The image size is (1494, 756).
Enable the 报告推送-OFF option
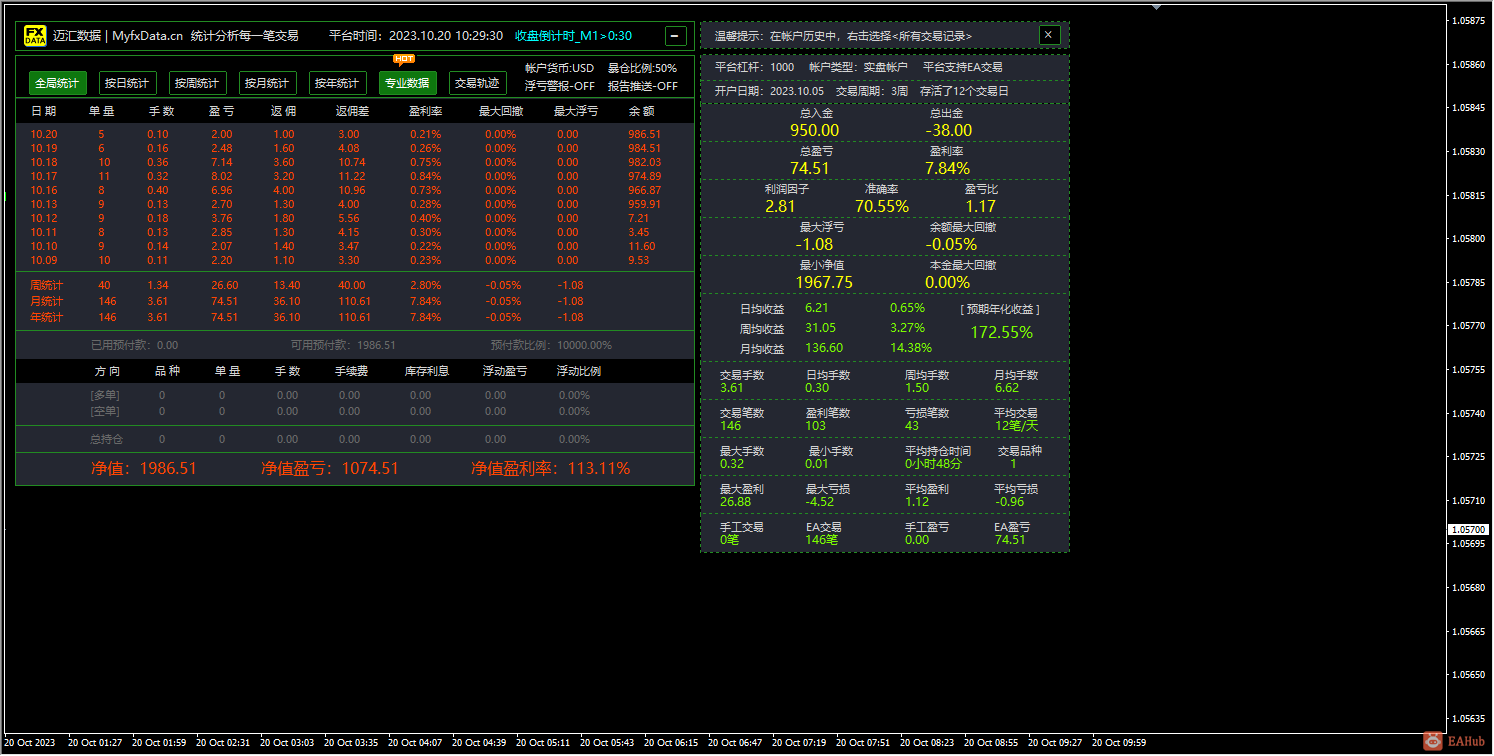pyautogui.click(x=643, y=86)
